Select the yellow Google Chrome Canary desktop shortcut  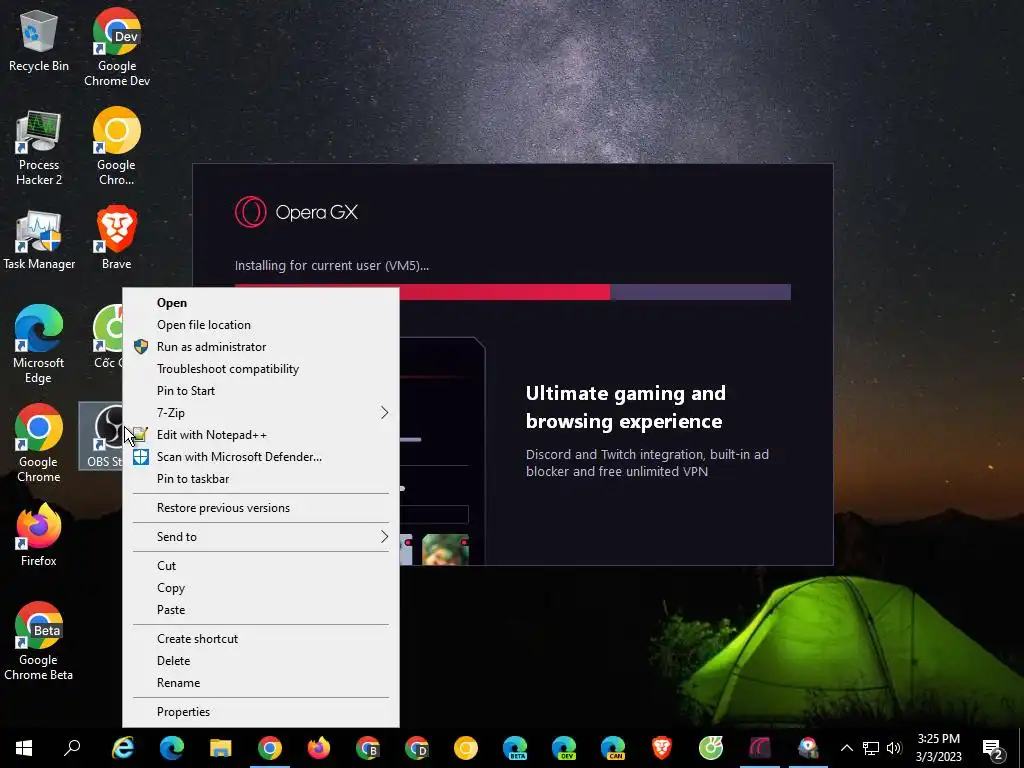click(x=116, y=146)
